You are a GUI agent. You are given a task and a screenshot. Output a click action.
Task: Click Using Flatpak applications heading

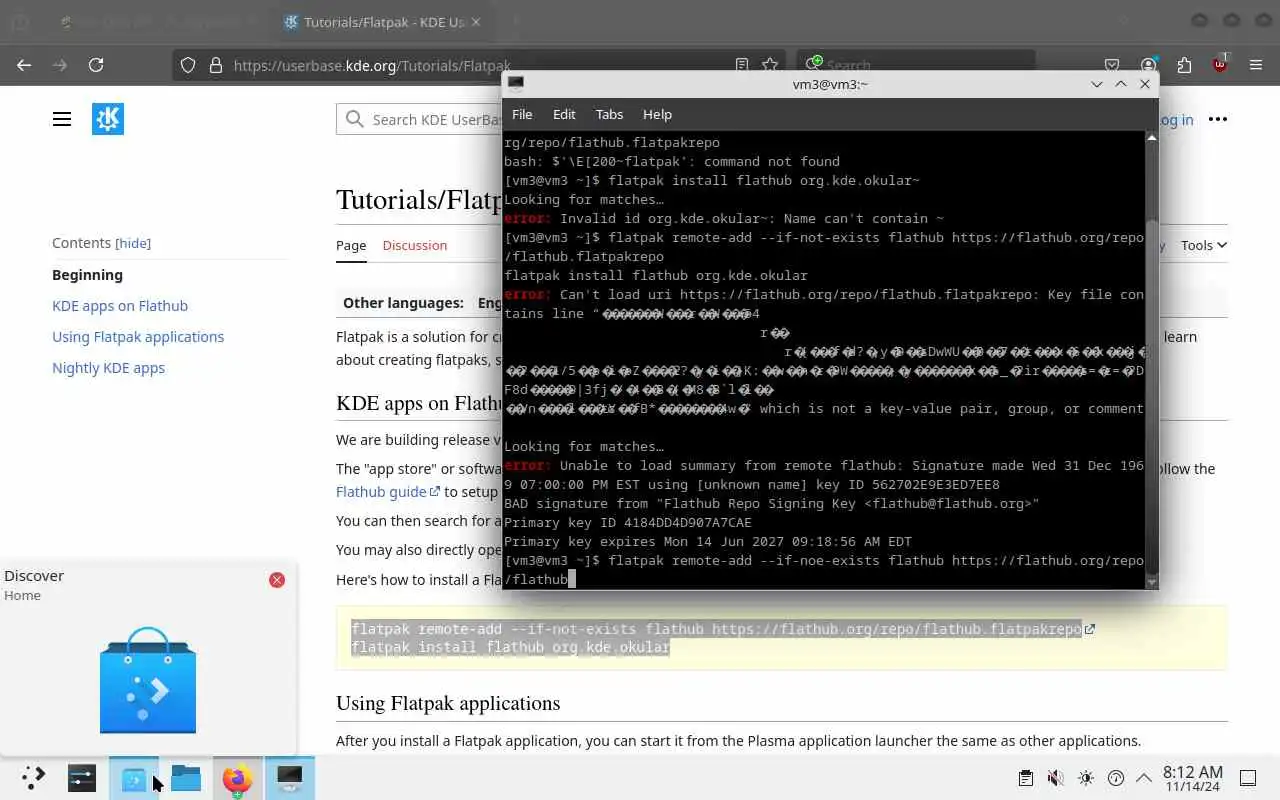(448, 703)
